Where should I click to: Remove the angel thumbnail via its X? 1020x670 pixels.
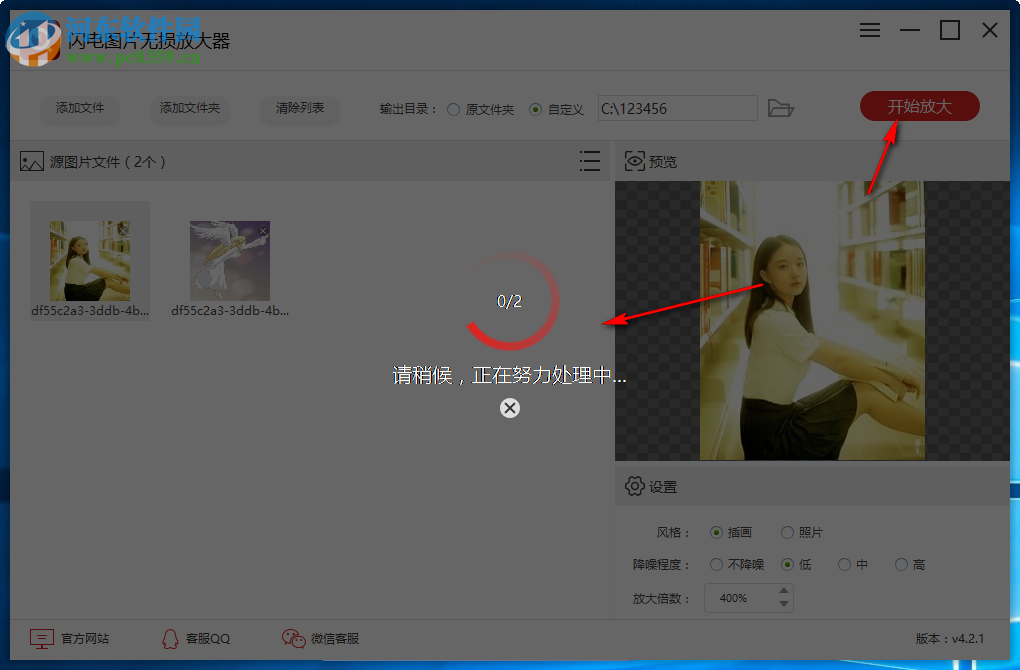click(x=263, y=230)
